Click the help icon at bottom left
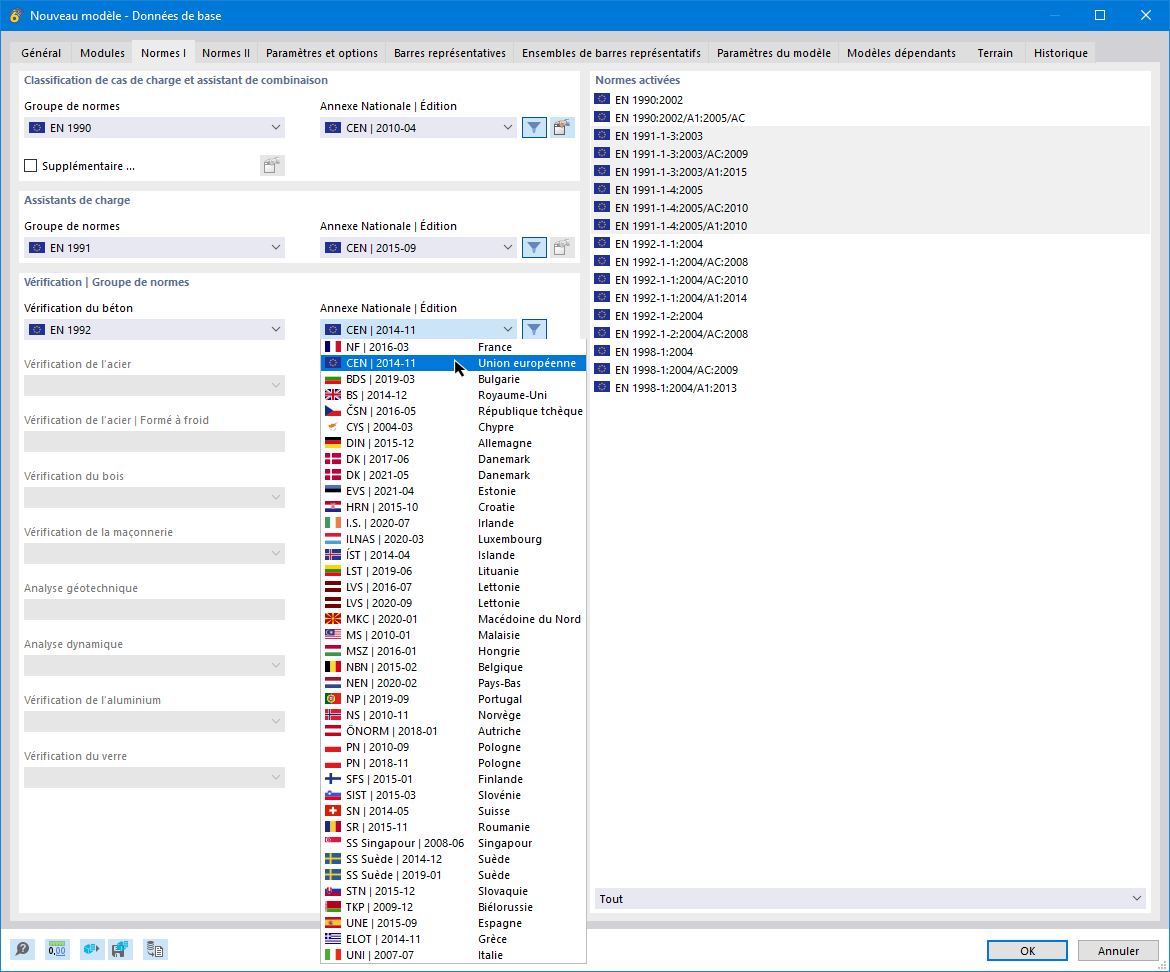Screen dimensions: 1170x972 22,949
